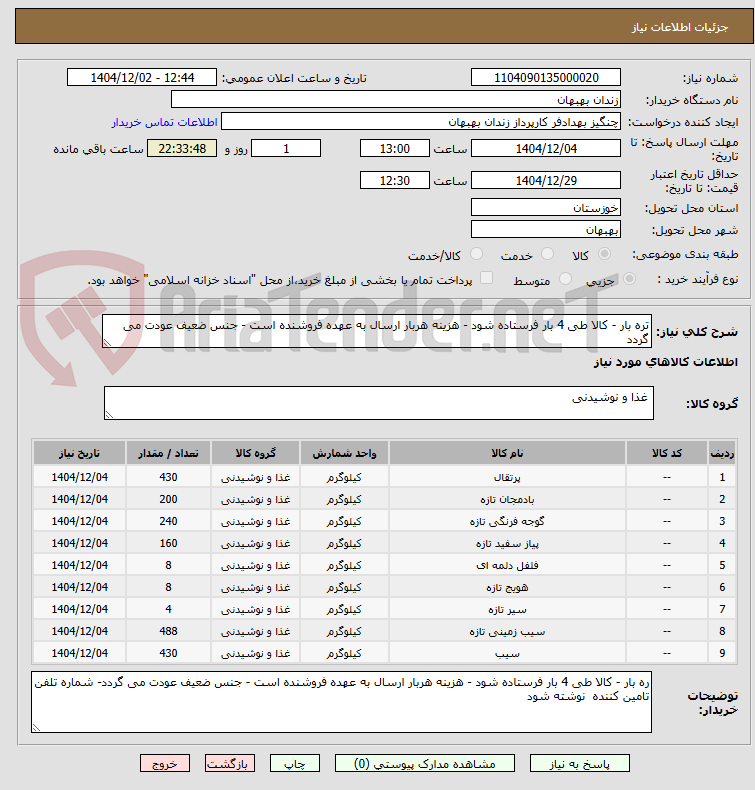Select the هویج تازه item cell
This screenshot has height=790, width=755.
507,587
